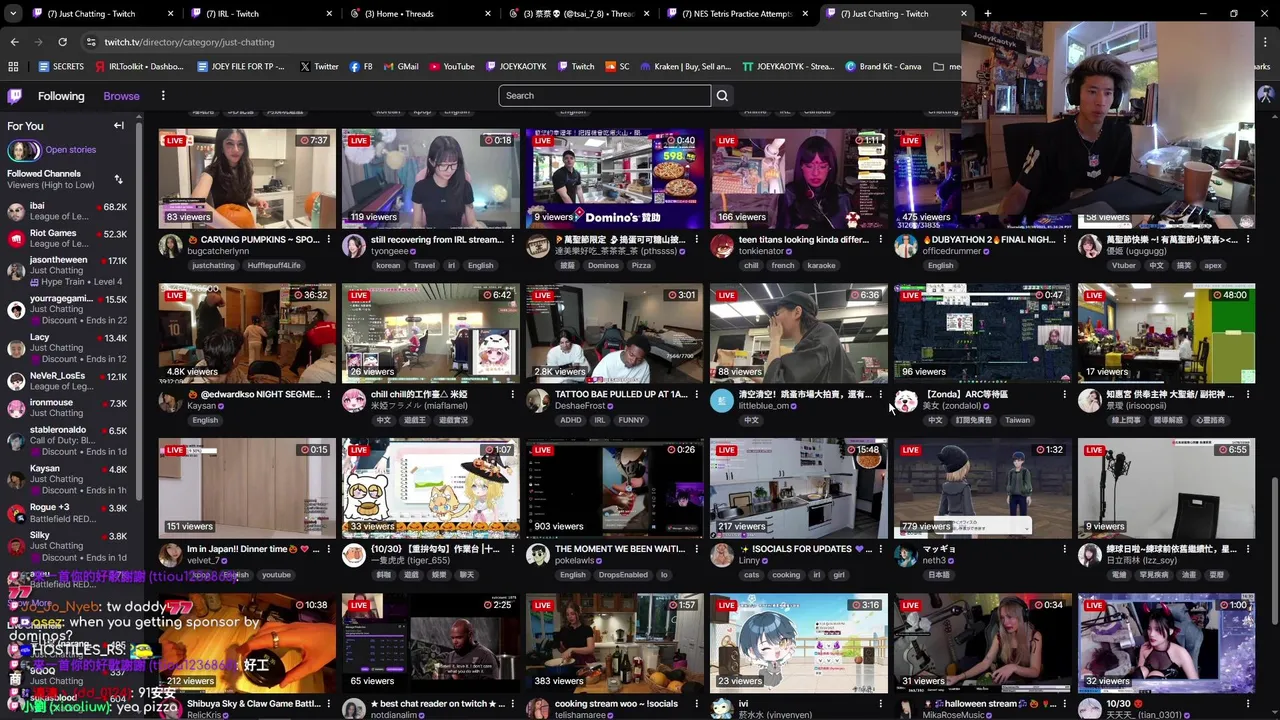Open options for TATTOO BAE stream

[697, 395]
